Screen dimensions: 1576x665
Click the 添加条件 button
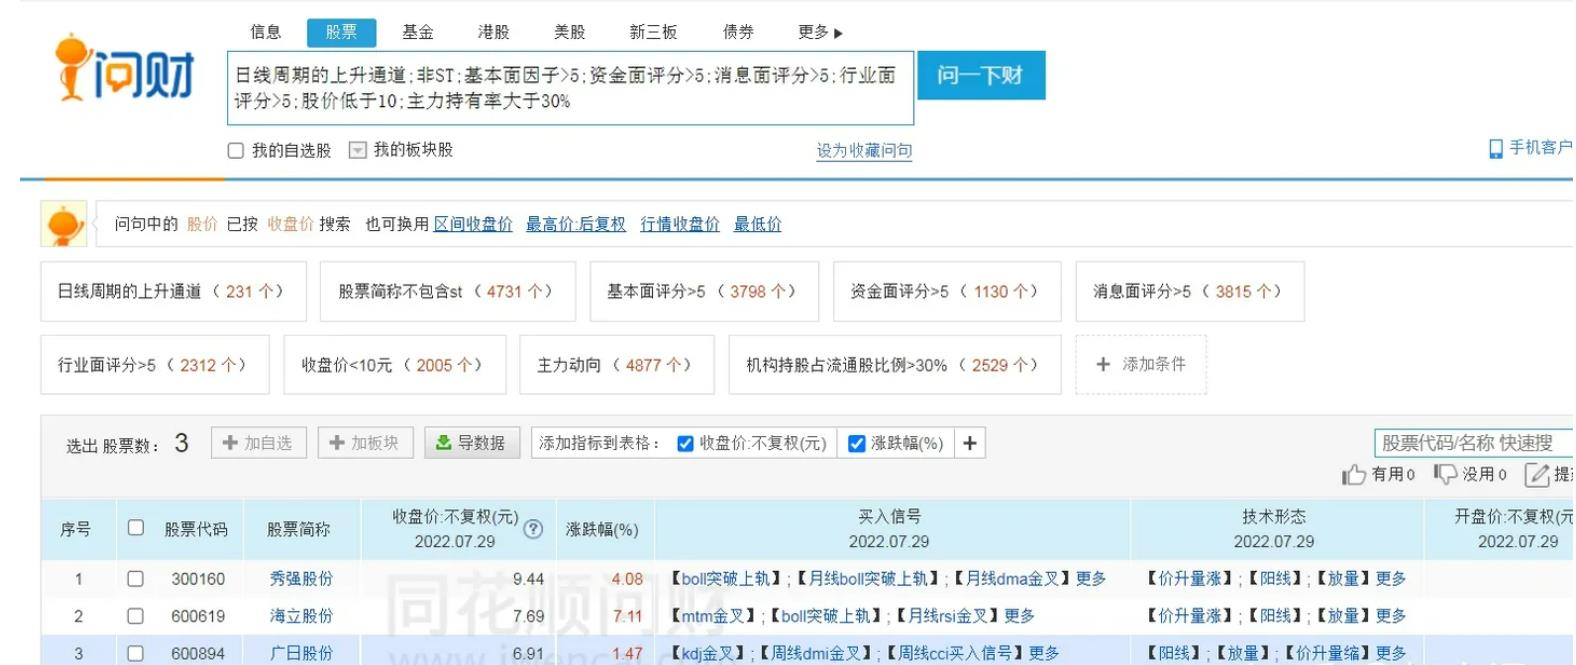coord(1141,364)
